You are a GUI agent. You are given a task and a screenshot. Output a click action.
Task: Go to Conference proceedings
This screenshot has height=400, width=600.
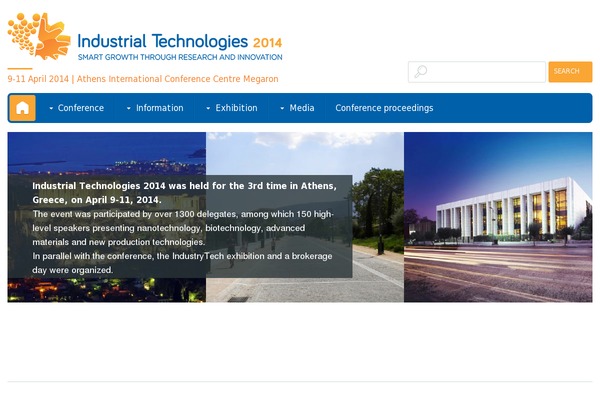(x=384, y=108)
